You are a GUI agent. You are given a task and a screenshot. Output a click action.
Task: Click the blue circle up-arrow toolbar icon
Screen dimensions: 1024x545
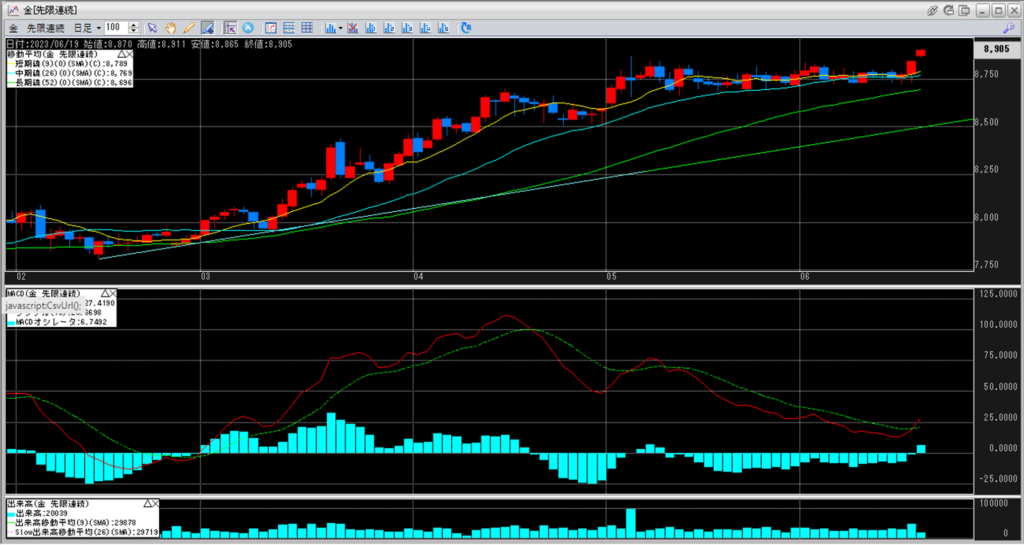pyautogui.click(x=248, y=27)
